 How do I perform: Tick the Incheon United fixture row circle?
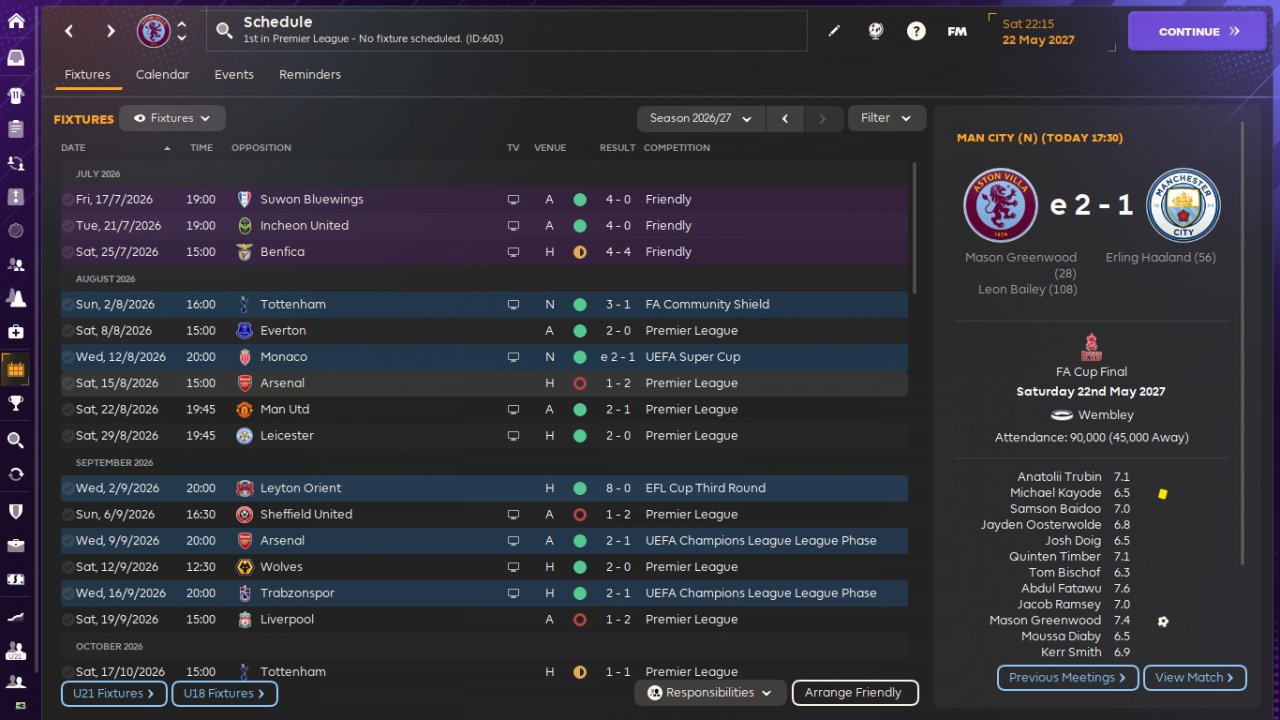point(68,226)
